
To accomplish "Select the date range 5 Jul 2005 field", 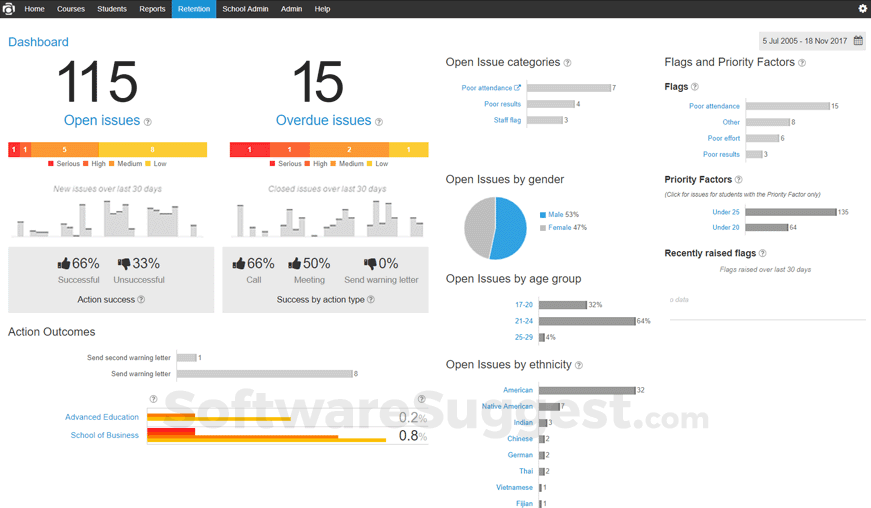I will [803, 41].
